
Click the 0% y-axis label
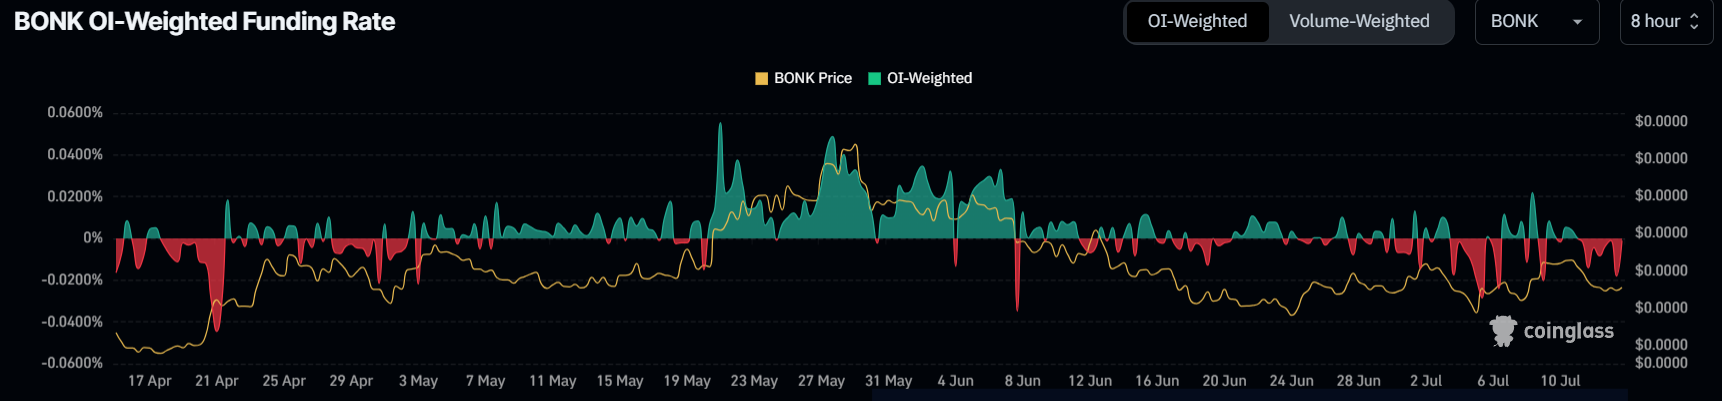pyautogui.click(x=93, y=238)
